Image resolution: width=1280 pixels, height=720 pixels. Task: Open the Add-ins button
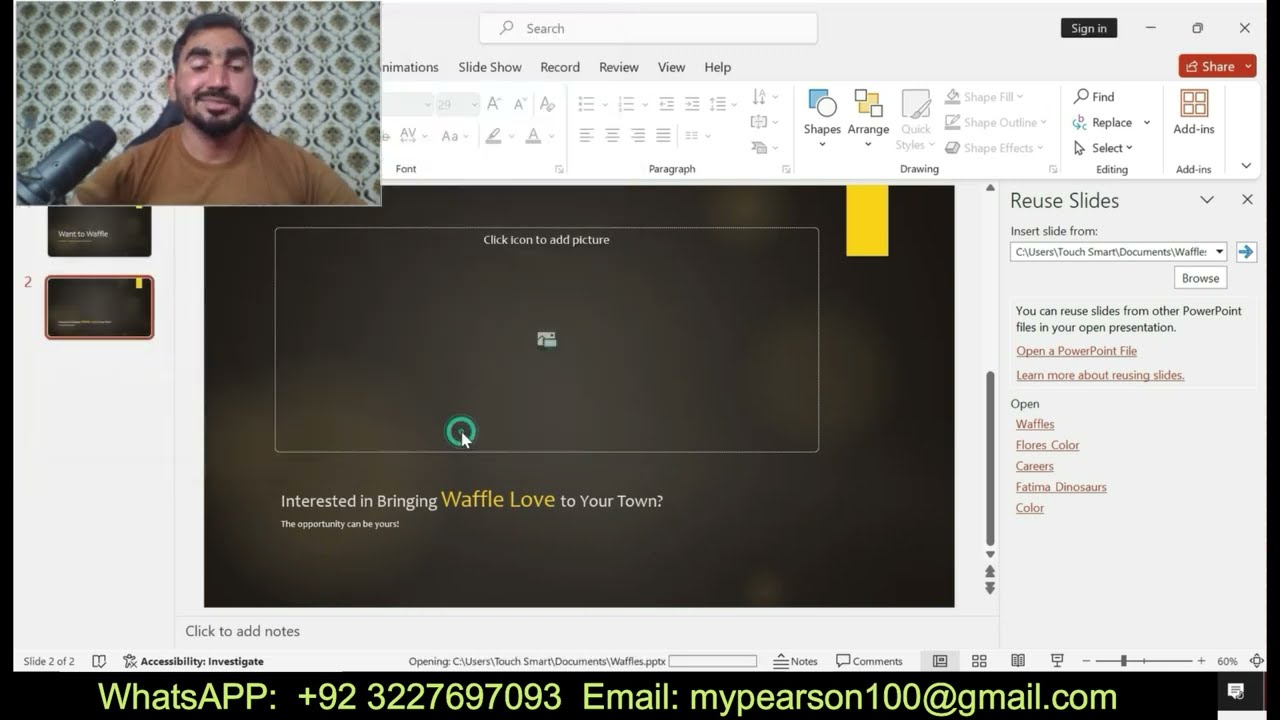coord(1194,112)
